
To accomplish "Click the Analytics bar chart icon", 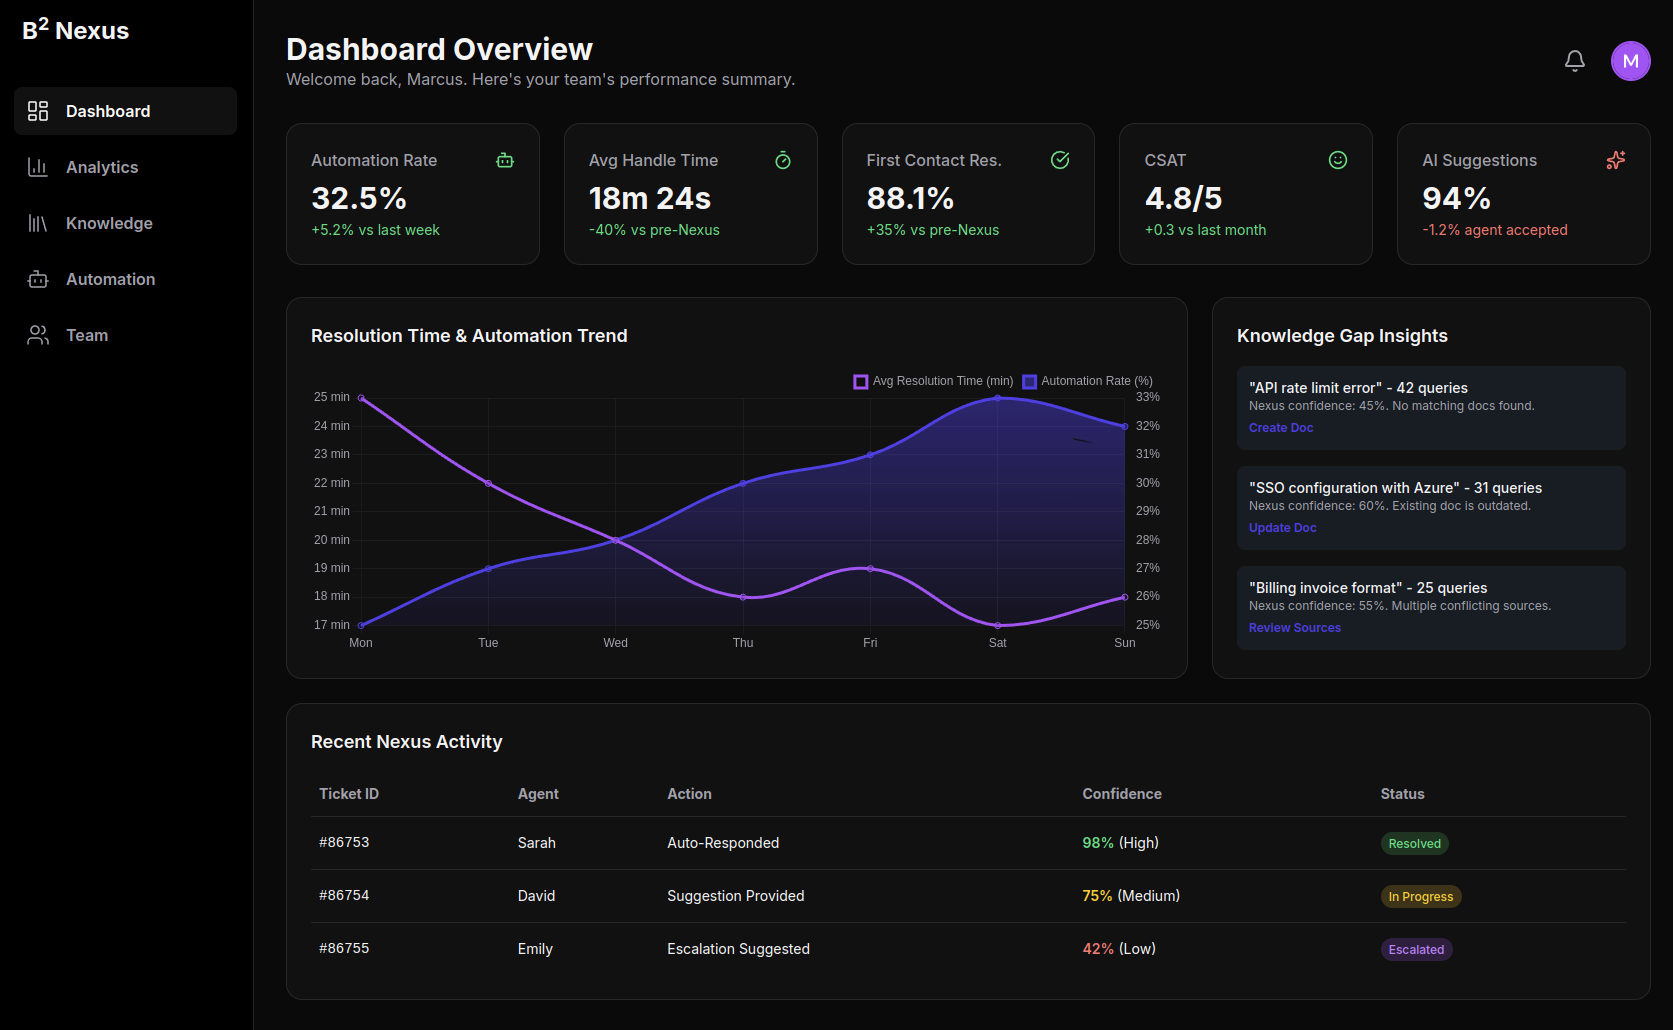I will tap(38, 167).
